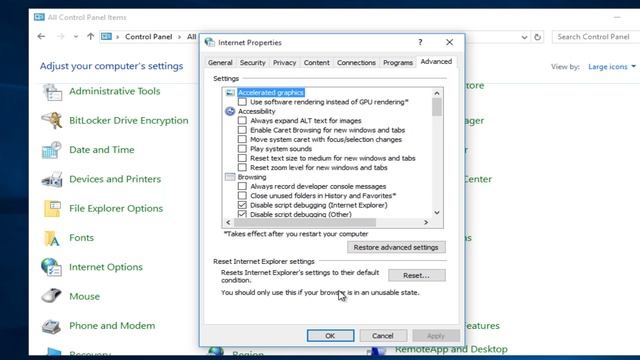
Task: Open Administrative Tools icon
Action: coord(53,92)
